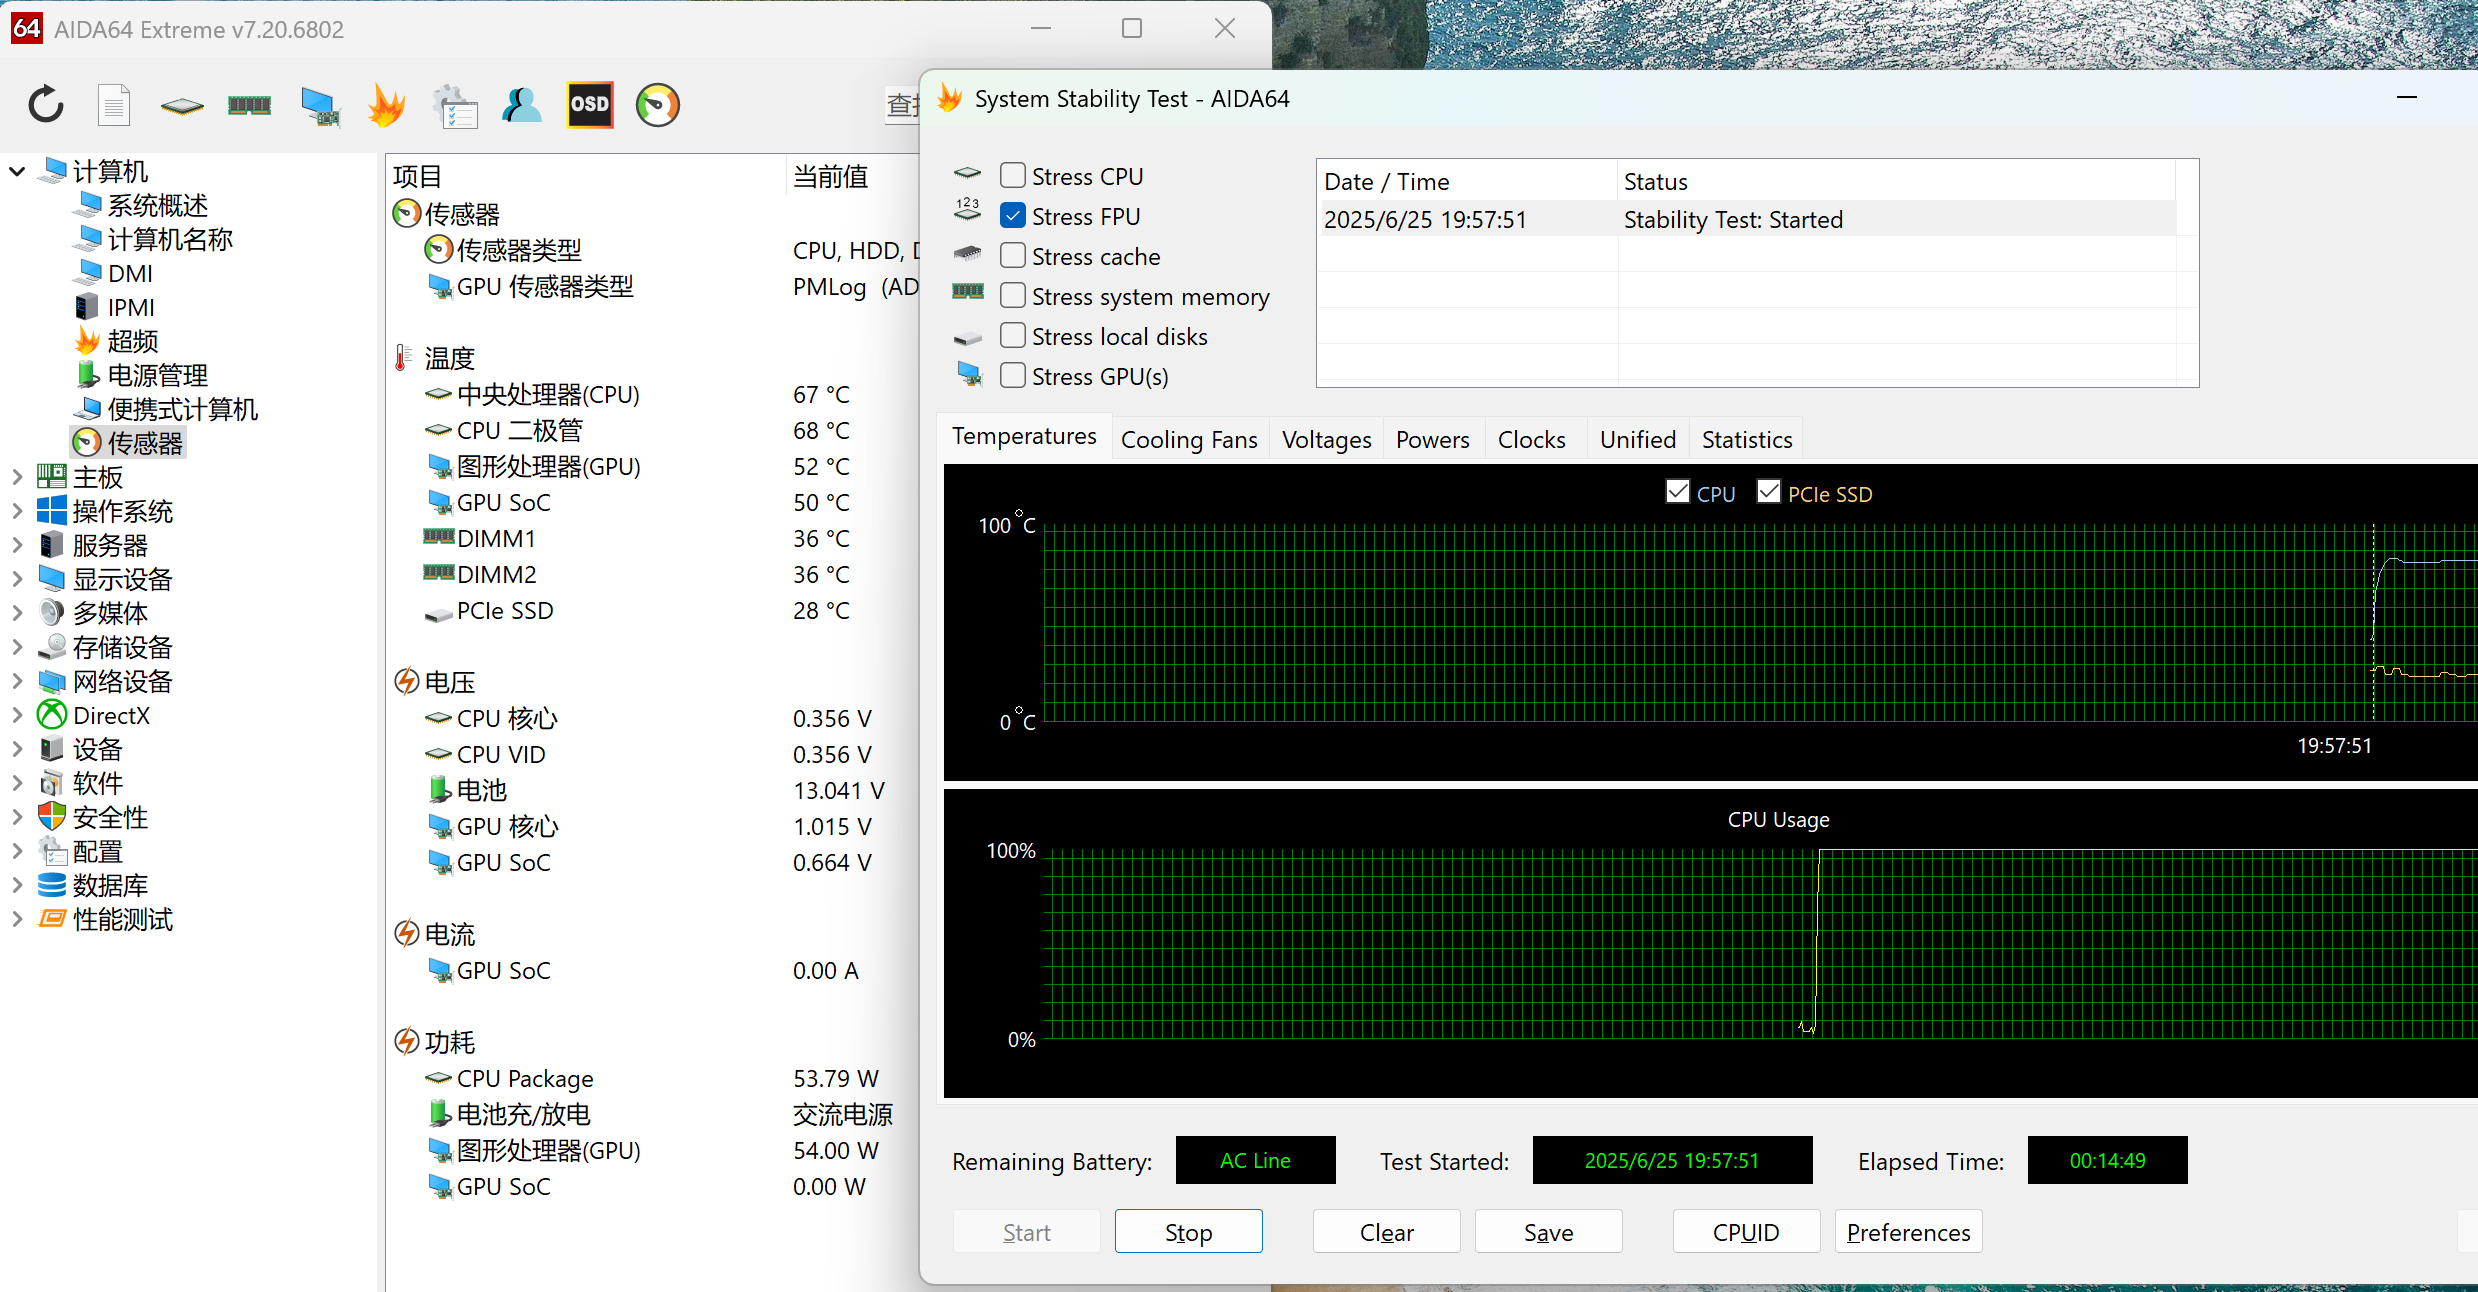Expand the 主板 tree node
The height and width of the screenshot is (1292, 2478).
pos(17,477)
